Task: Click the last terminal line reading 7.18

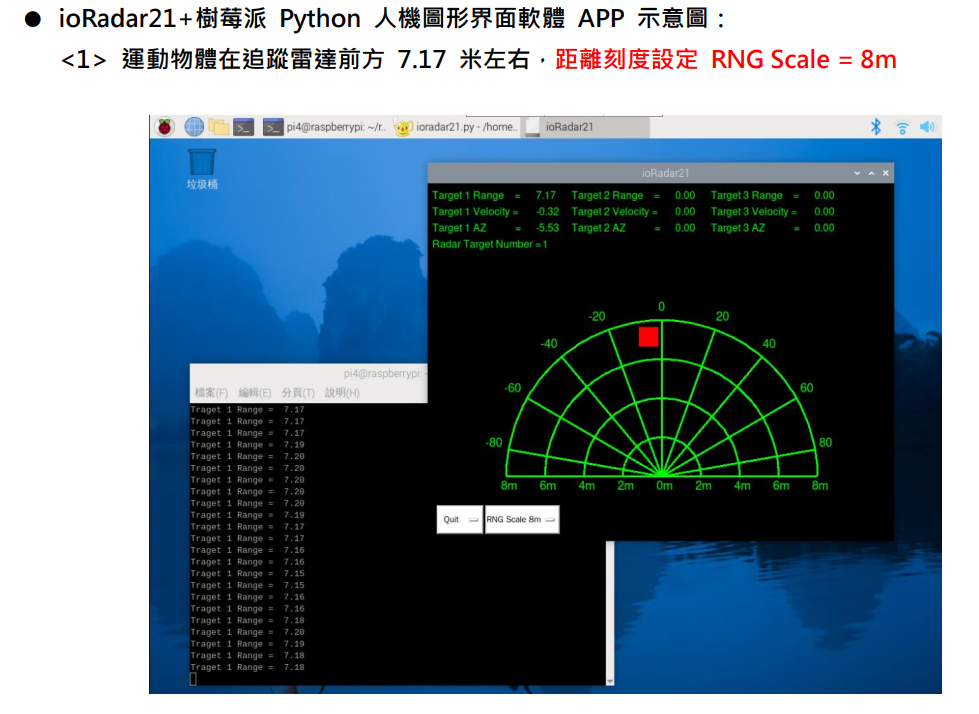Action: click(x=247, y=667)
